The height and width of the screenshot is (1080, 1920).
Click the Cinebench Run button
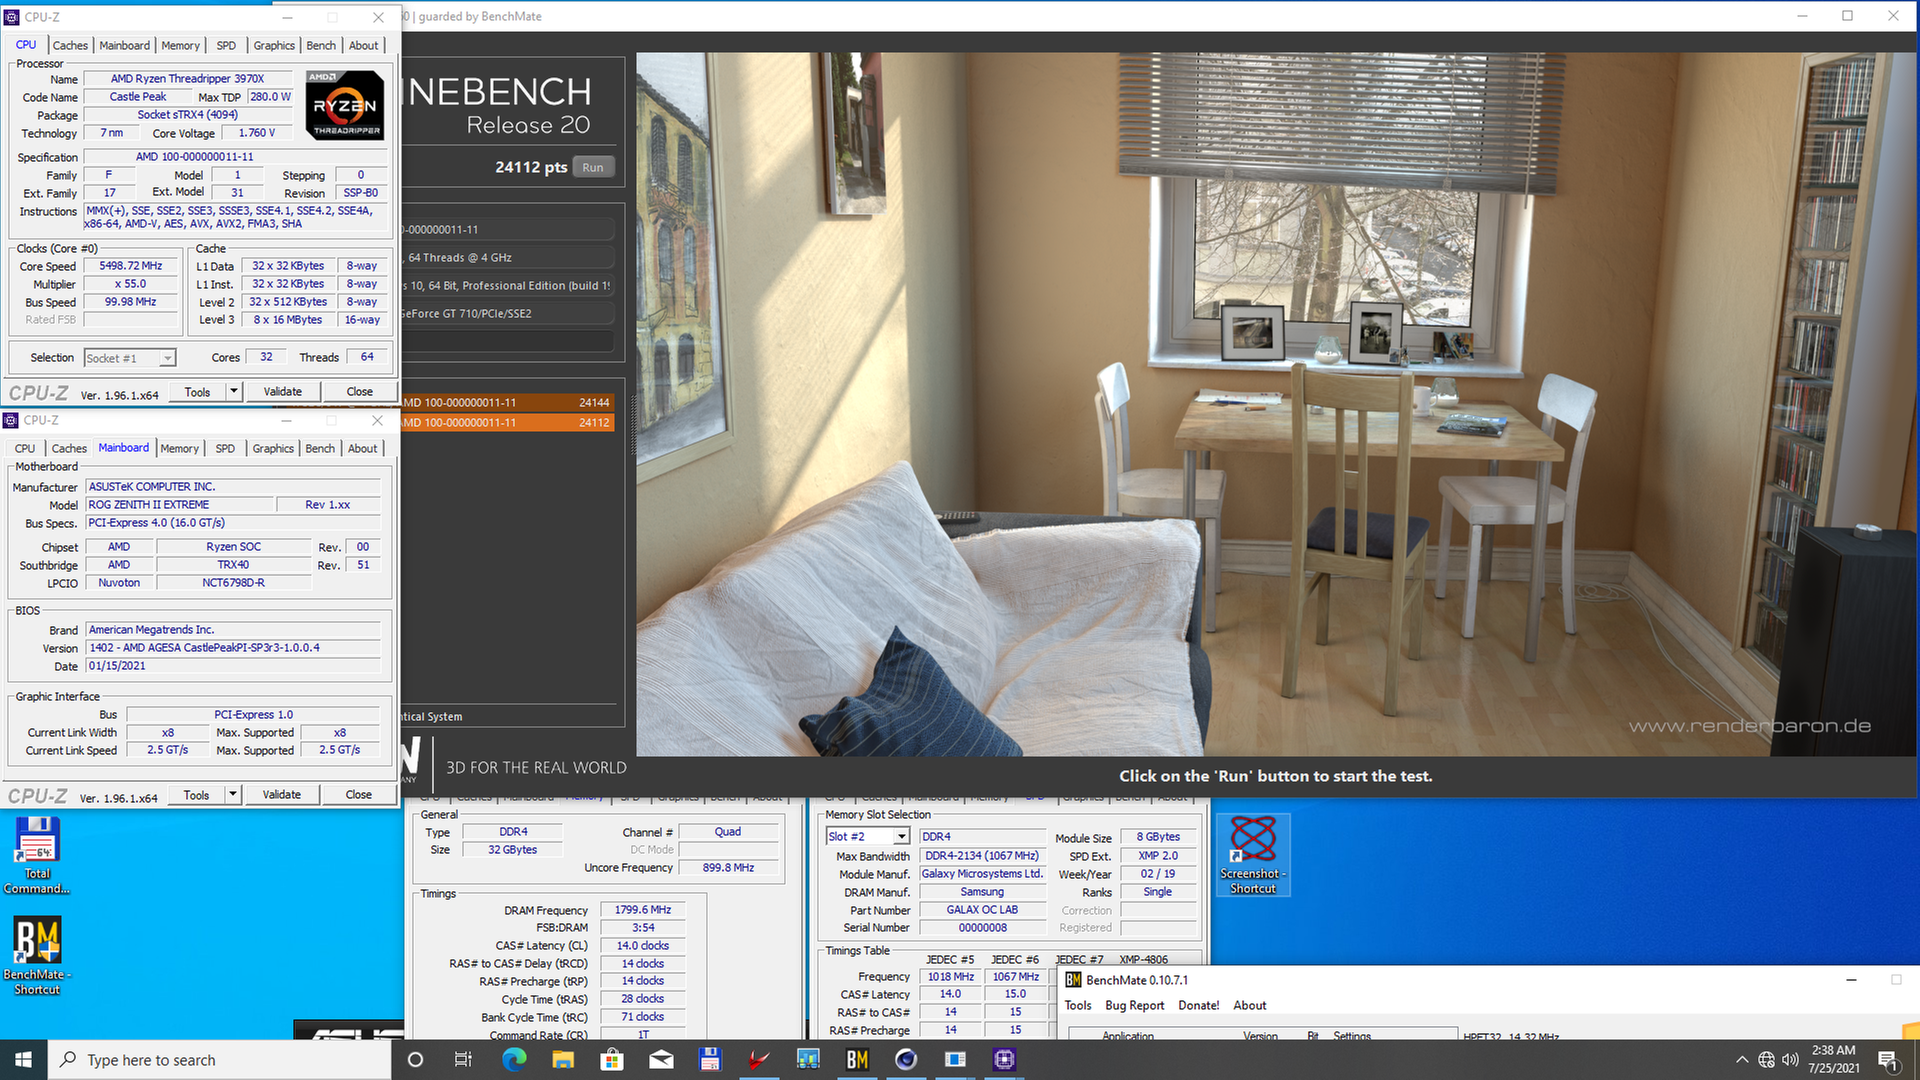tap(593, 168)
